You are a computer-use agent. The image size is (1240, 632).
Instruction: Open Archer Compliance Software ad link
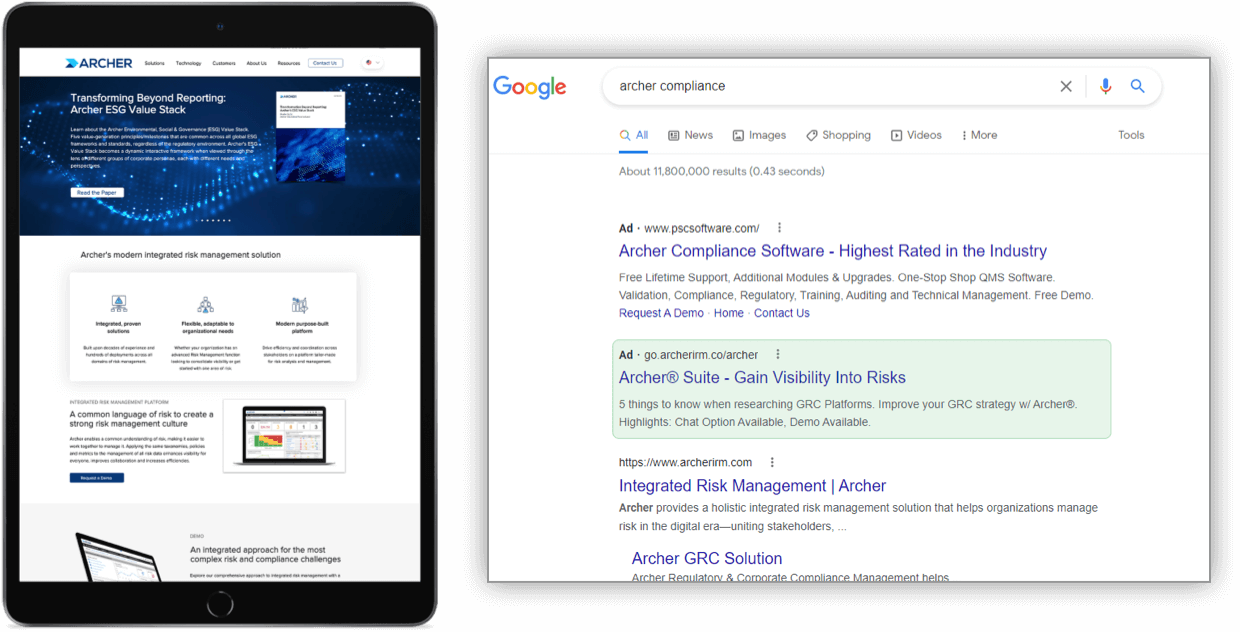(833, 251)
